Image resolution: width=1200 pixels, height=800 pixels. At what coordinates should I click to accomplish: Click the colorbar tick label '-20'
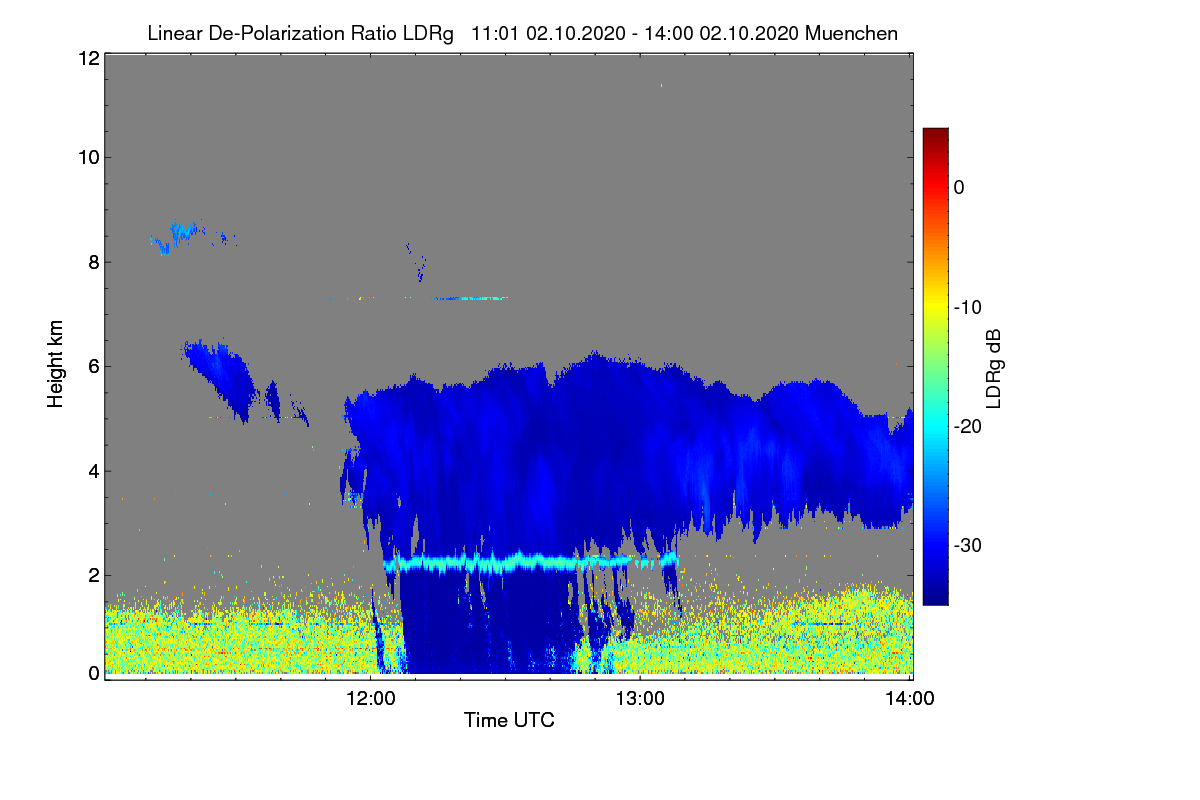tap(967, 426)
